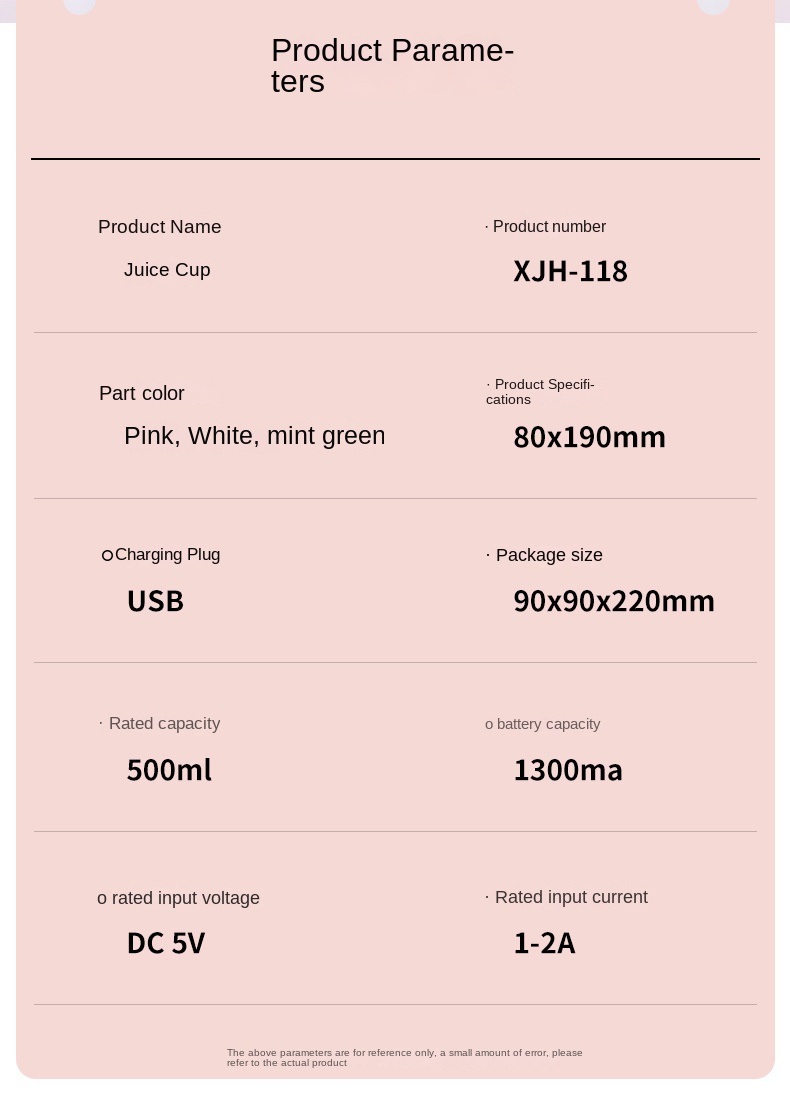Select the 1300ma battery value
The height and width of the screenshot is (1100, 790).
tap(568, 770)
